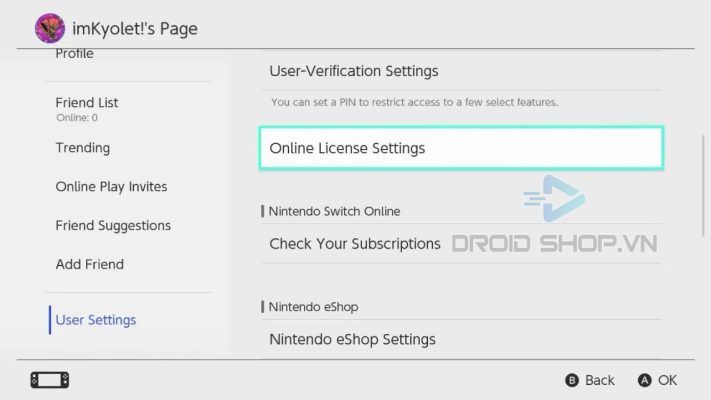Open Online License Settings

pyautogui.click(x=461, y=148)
